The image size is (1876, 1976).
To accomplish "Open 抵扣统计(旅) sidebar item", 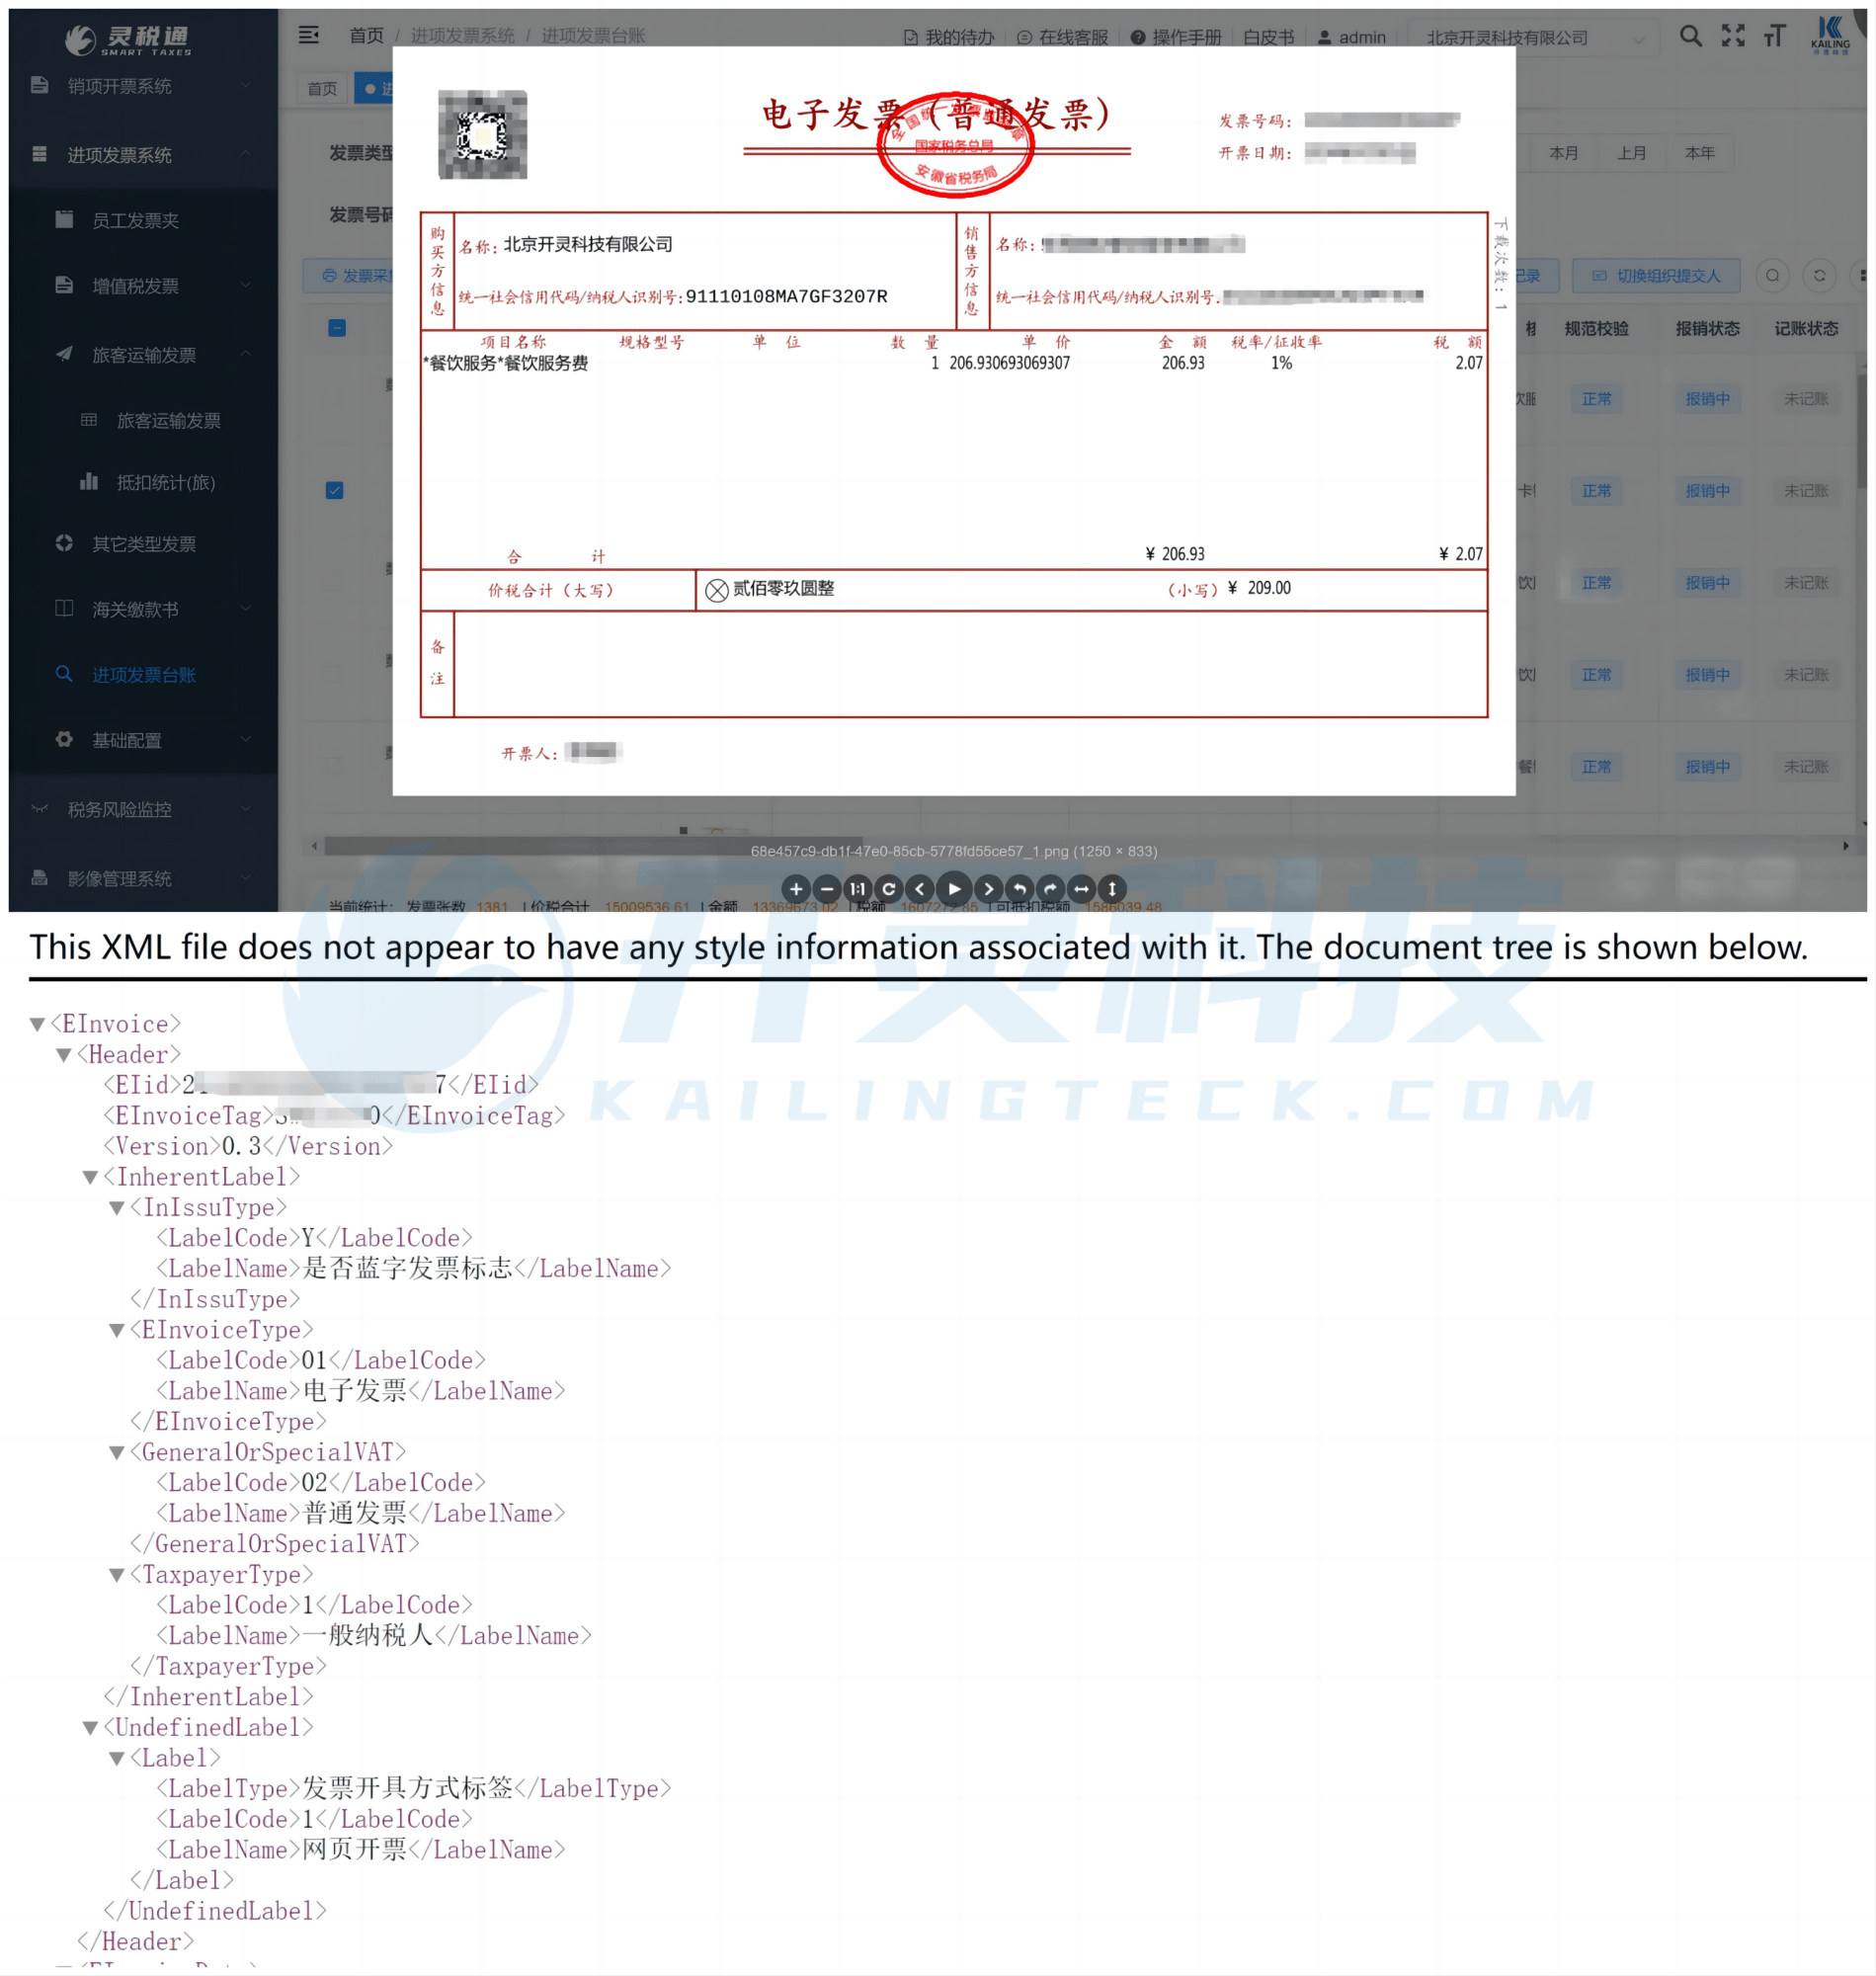I will point(143,483).
